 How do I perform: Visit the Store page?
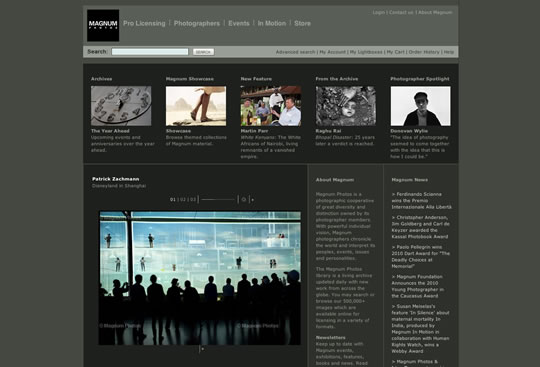pos(302,23)
